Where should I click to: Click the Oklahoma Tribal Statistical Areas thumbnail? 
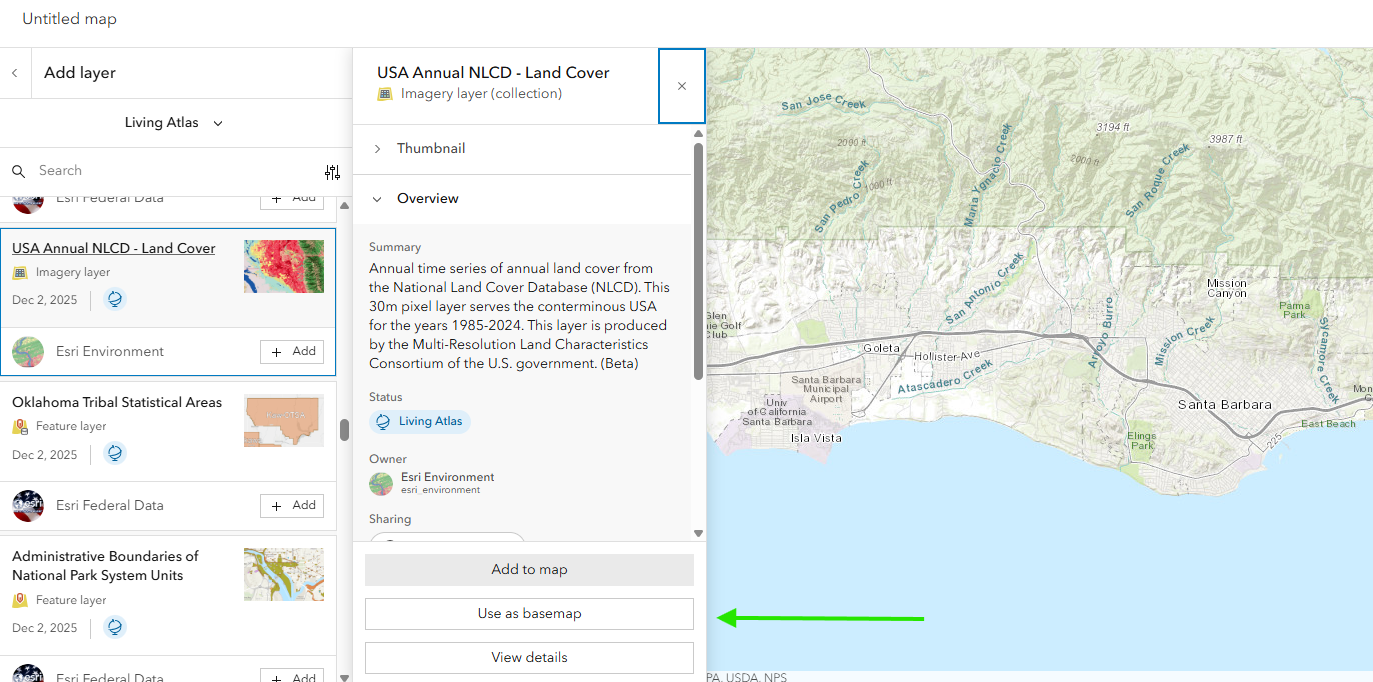click(283, 421)
